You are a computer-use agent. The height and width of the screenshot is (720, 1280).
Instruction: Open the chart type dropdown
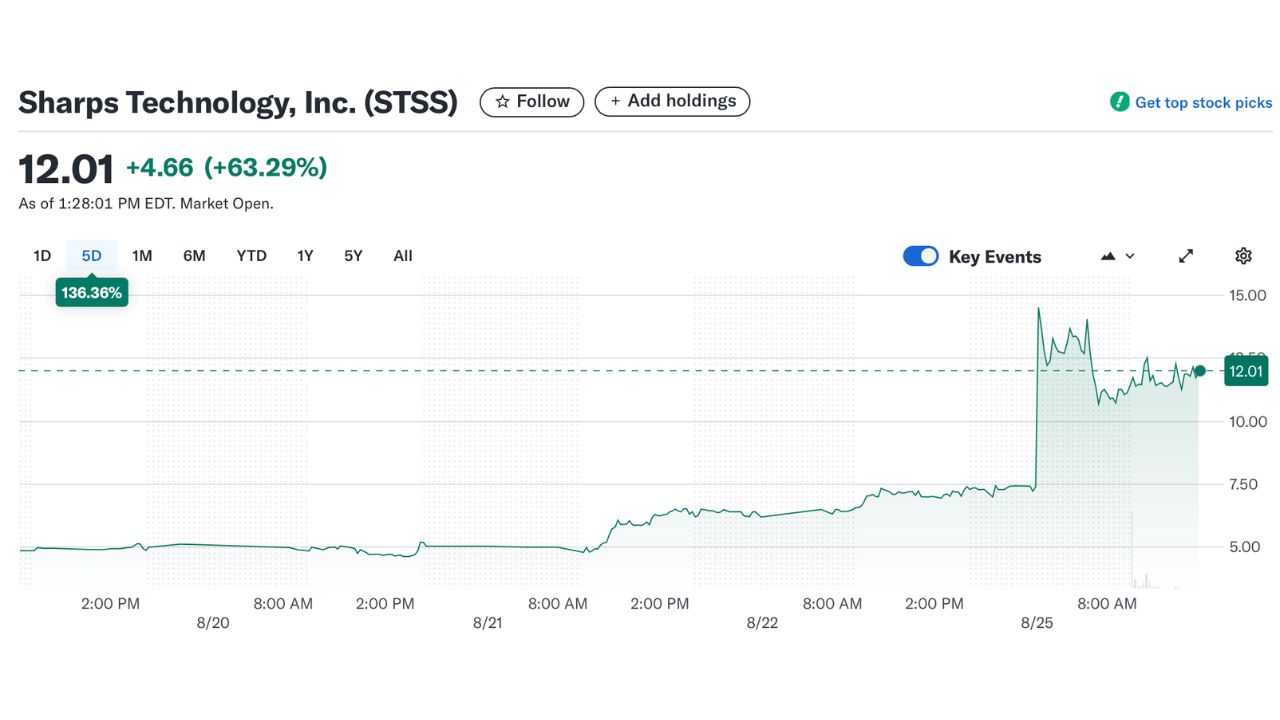click(x=1117, y=256)
